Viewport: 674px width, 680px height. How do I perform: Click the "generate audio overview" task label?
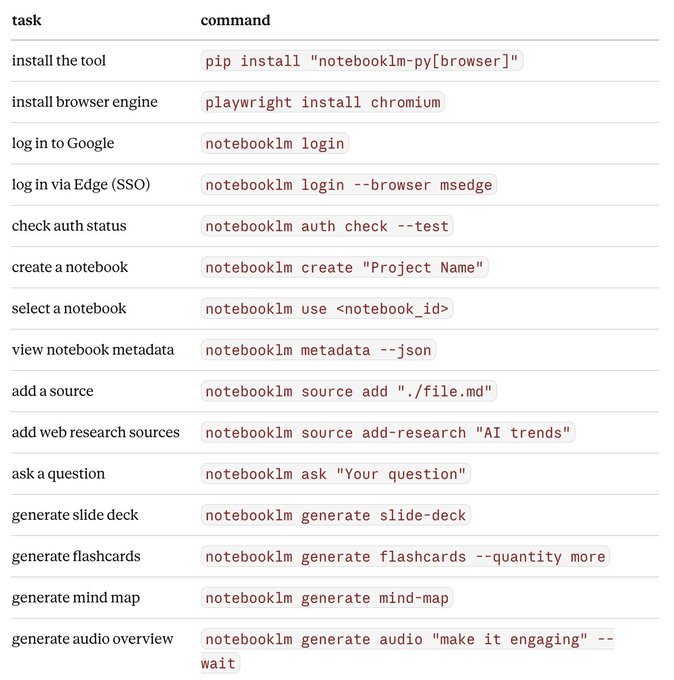tap(92, 639)
